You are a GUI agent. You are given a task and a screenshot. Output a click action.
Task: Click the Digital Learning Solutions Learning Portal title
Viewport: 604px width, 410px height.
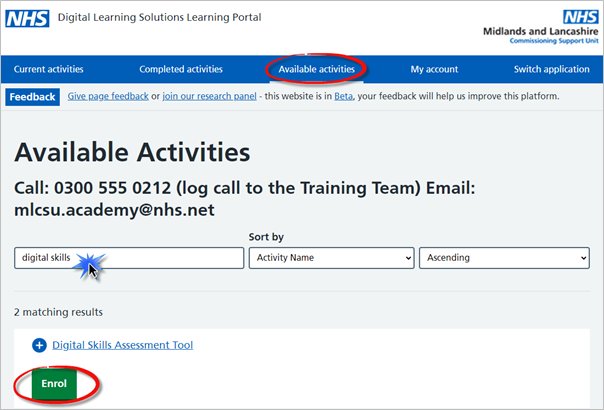pyautogui.click(x=159, y=17)
